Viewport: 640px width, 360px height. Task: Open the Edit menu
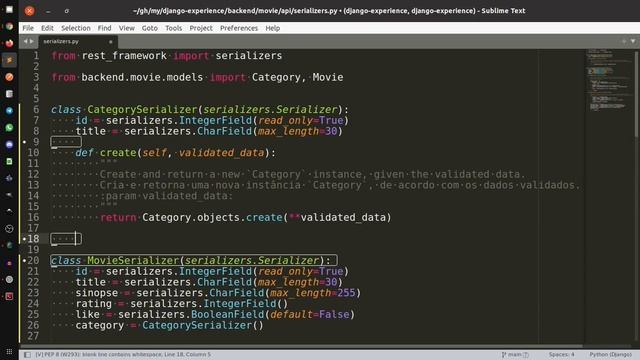click(47, 28)
